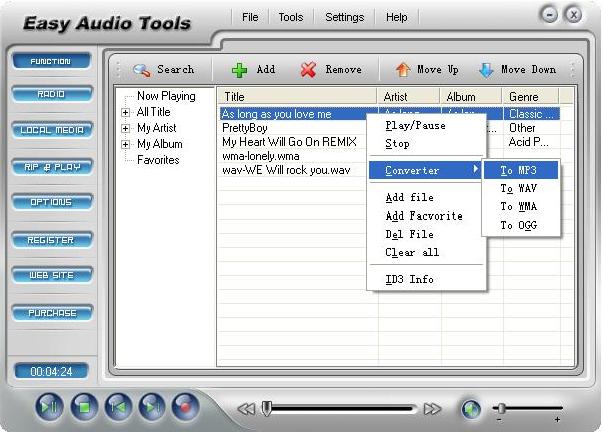Click the rewind double-arrow icon
The height and width of the screenshot is (434, 603).
[x=246, y=409]
